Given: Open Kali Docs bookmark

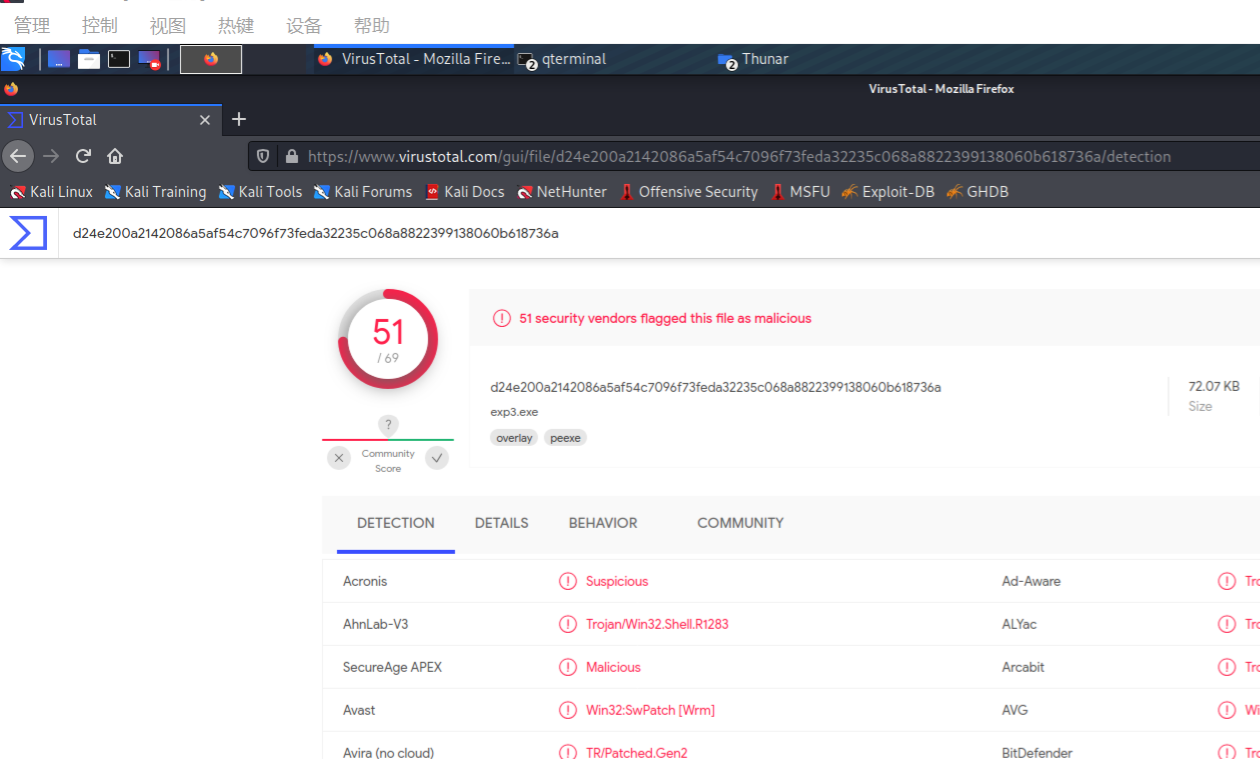Looking at the screenshot, I should pyautogui.click(x=464, y=192).
